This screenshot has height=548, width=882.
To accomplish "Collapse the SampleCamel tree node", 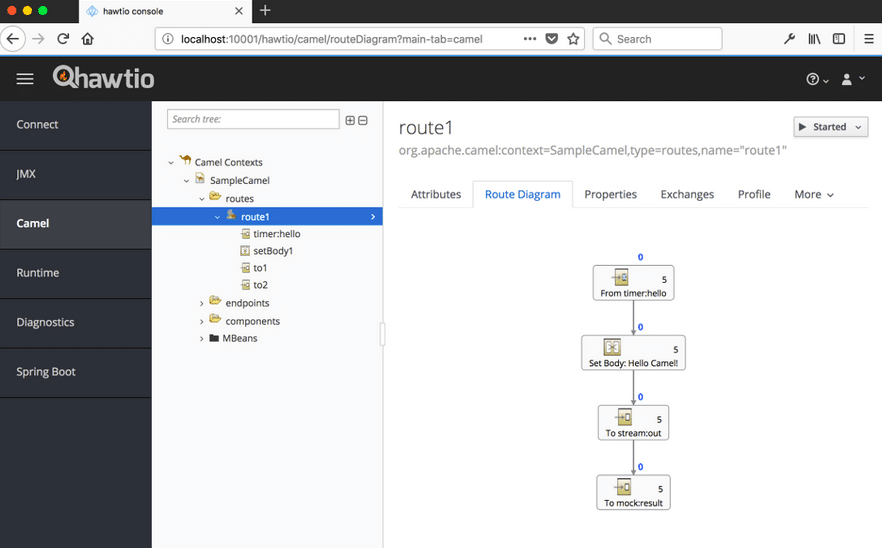I will pos(186,181).
